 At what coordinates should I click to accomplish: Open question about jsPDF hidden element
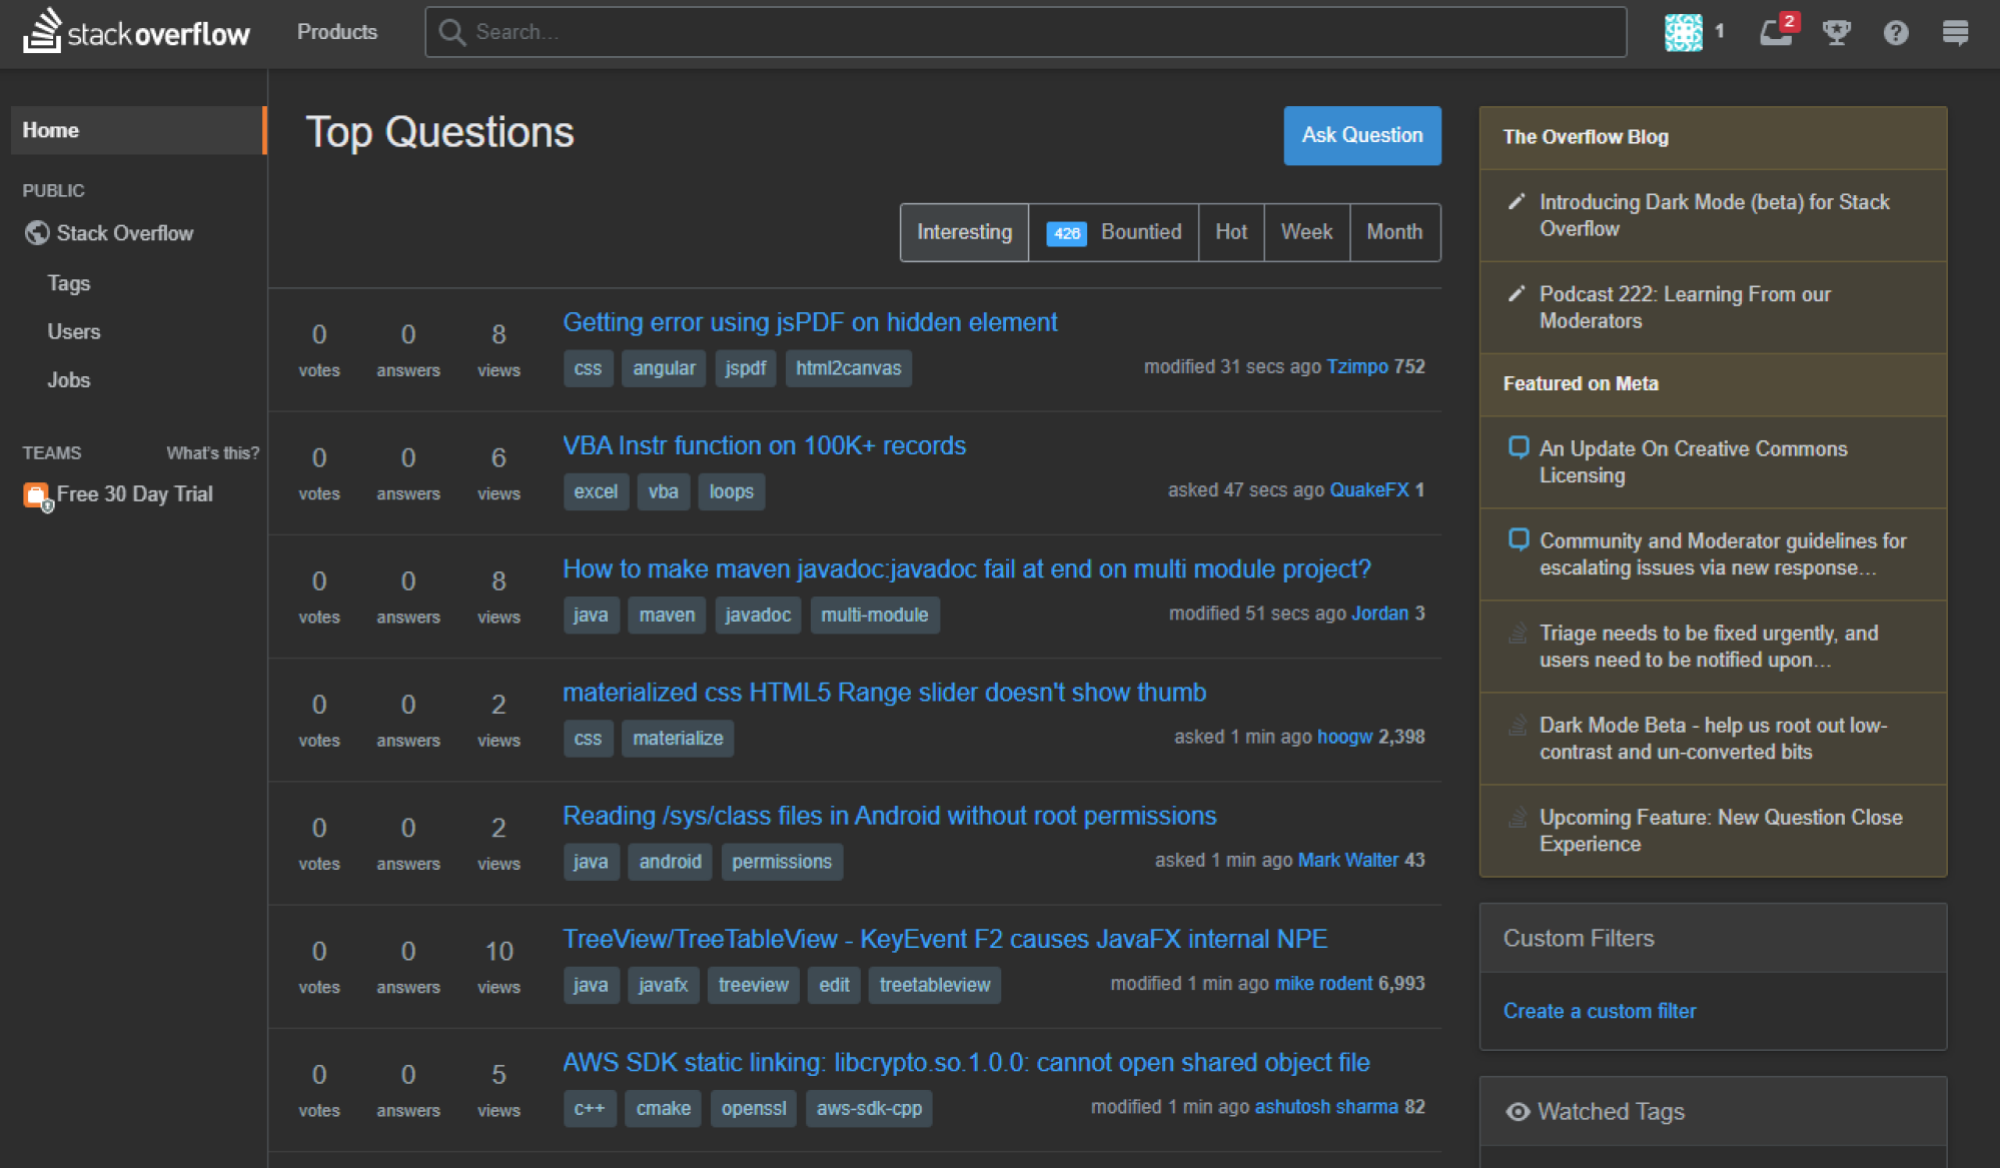809,322
